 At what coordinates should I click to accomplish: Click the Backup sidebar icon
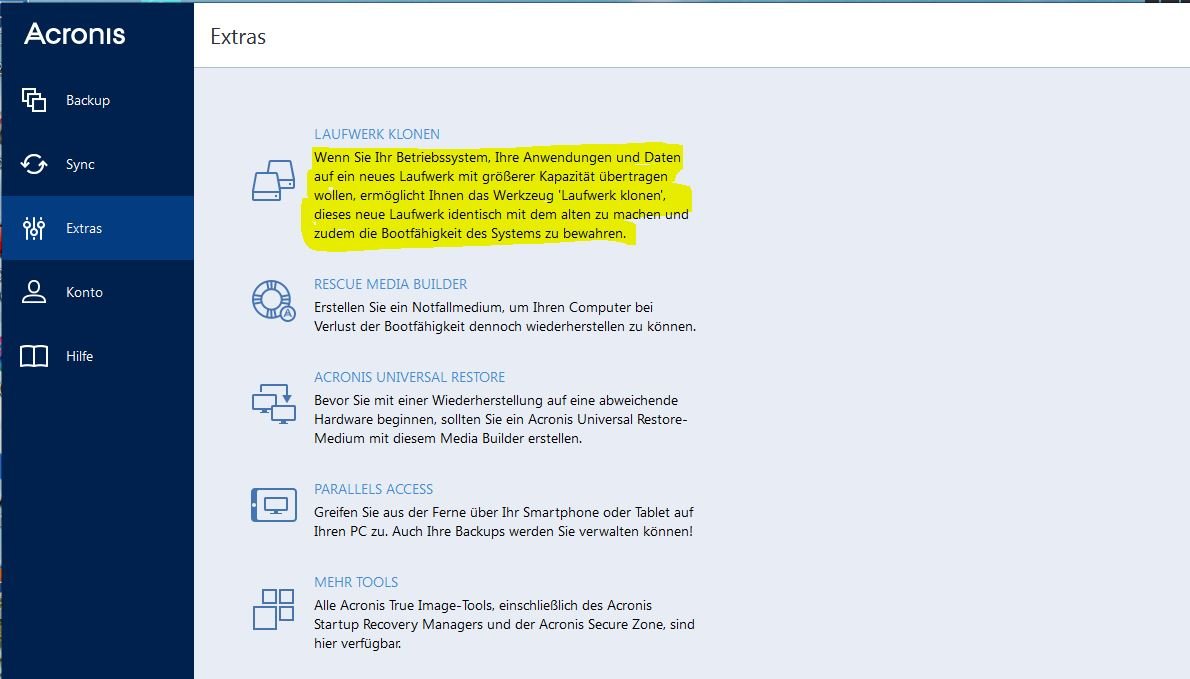(34, 100)
